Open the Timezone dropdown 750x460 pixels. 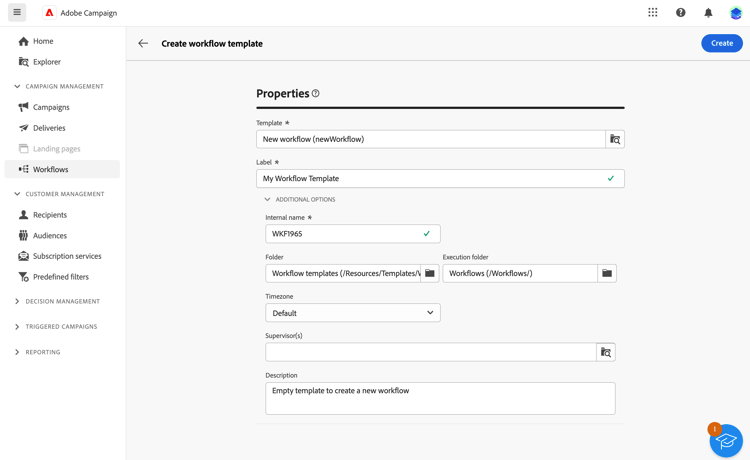click(x=352, y=313)
